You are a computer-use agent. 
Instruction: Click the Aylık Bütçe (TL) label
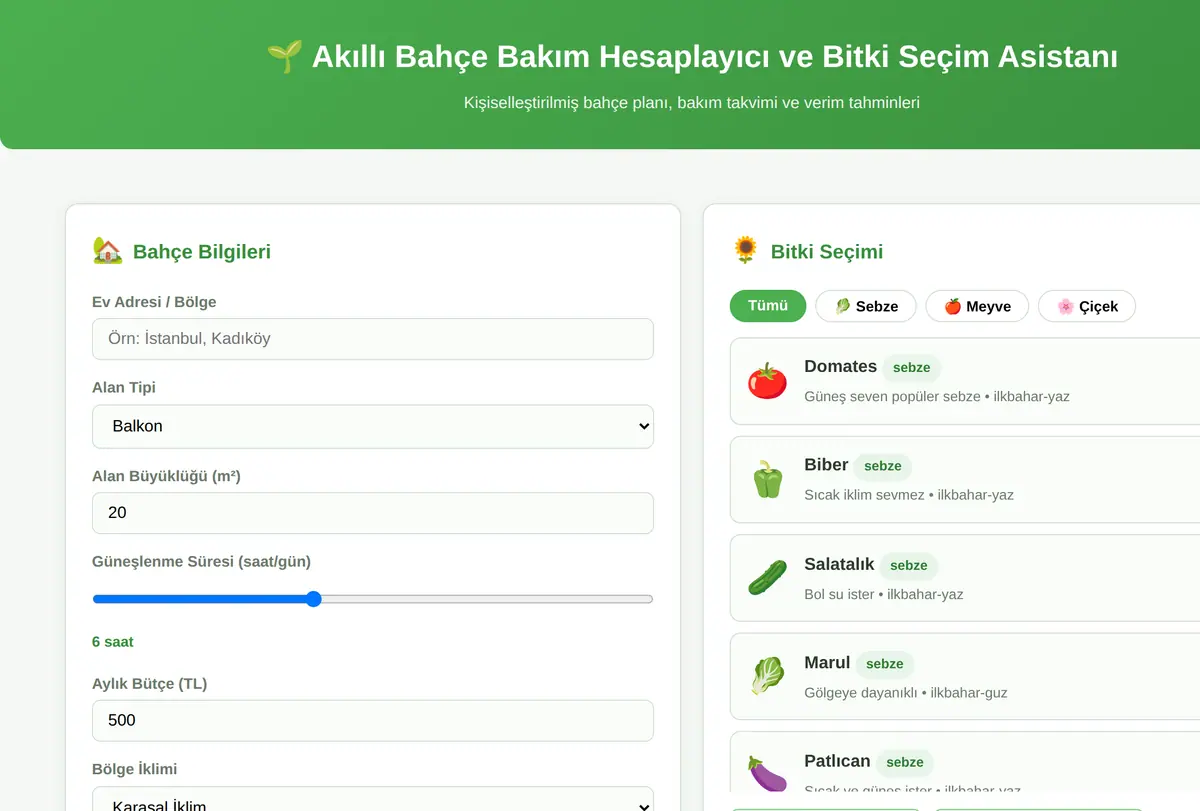click(150, 683)
